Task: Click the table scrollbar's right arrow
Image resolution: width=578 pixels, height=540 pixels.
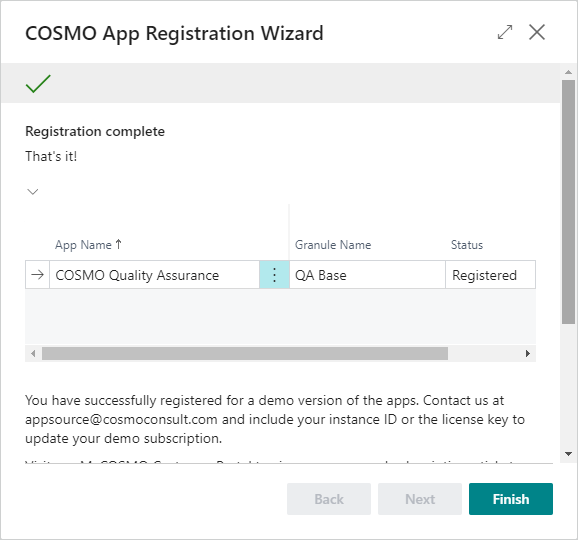Action: [527, 353]
